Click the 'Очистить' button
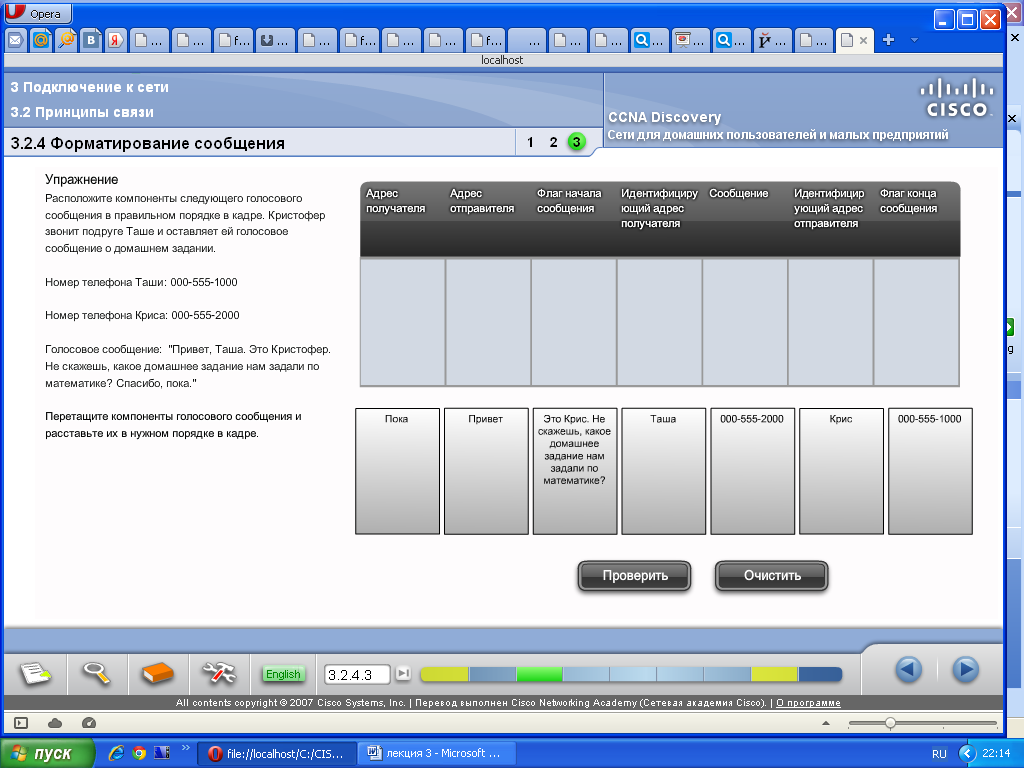The width and height of the screenshot is (1024, 768). tap(772, 576)
